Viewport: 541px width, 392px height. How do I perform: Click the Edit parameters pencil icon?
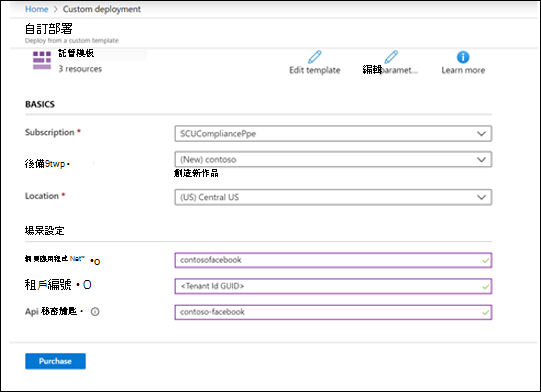click(391, 57)
